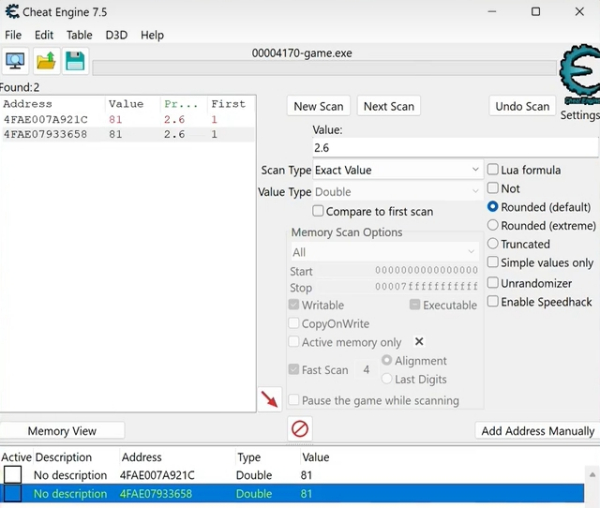Screen dimensions: 600x508
Task: Toggle the Unrandomizer checkbox
Action: [493, 283]
